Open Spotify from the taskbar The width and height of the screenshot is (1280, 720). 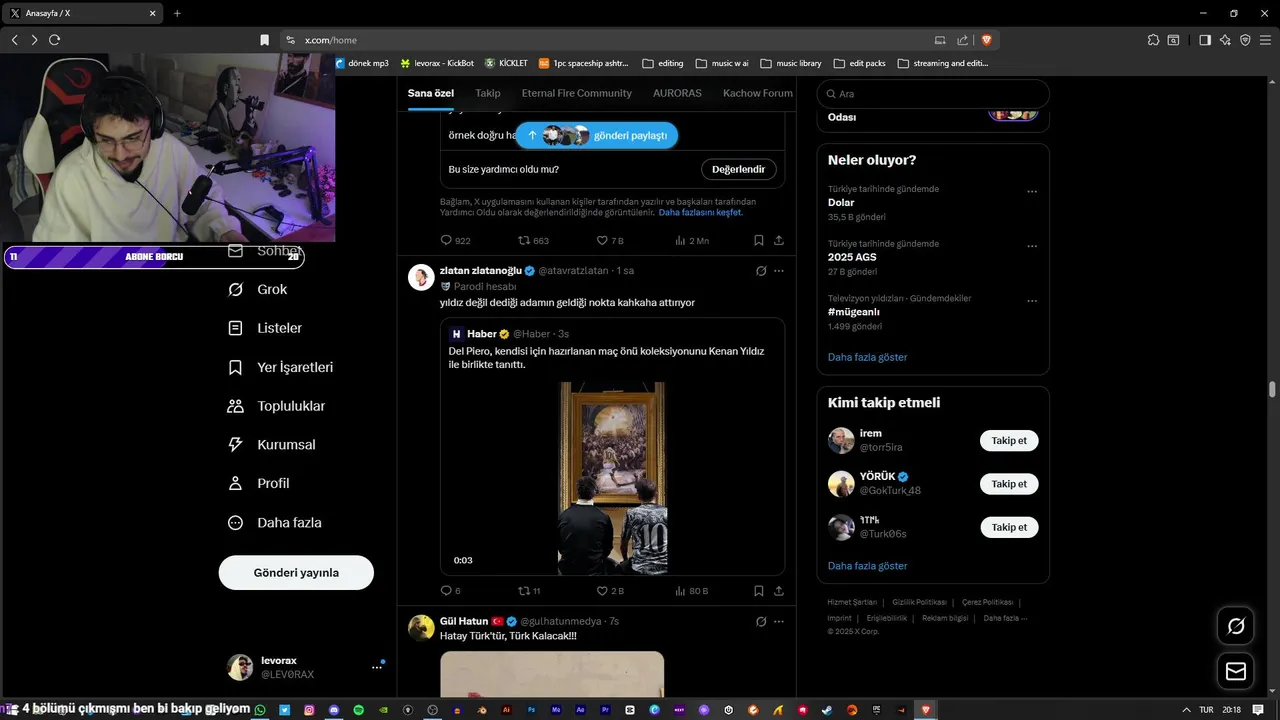[359, 709]
